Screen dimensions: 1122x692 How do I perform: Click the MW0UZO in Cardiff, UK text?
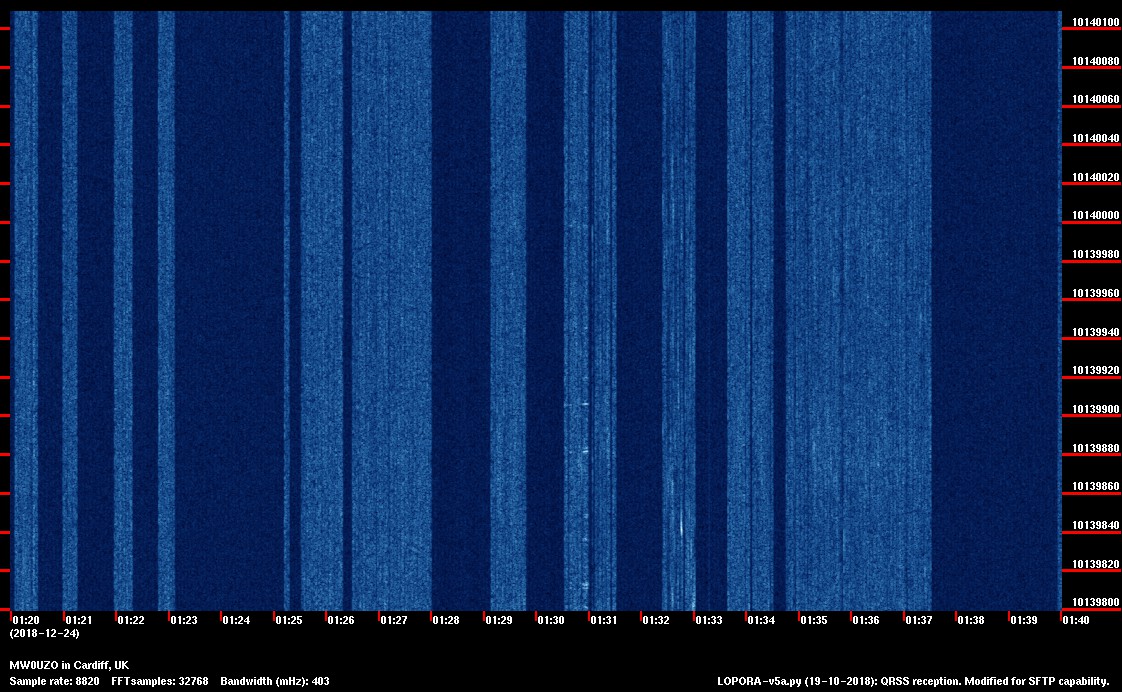click(69, 665)
